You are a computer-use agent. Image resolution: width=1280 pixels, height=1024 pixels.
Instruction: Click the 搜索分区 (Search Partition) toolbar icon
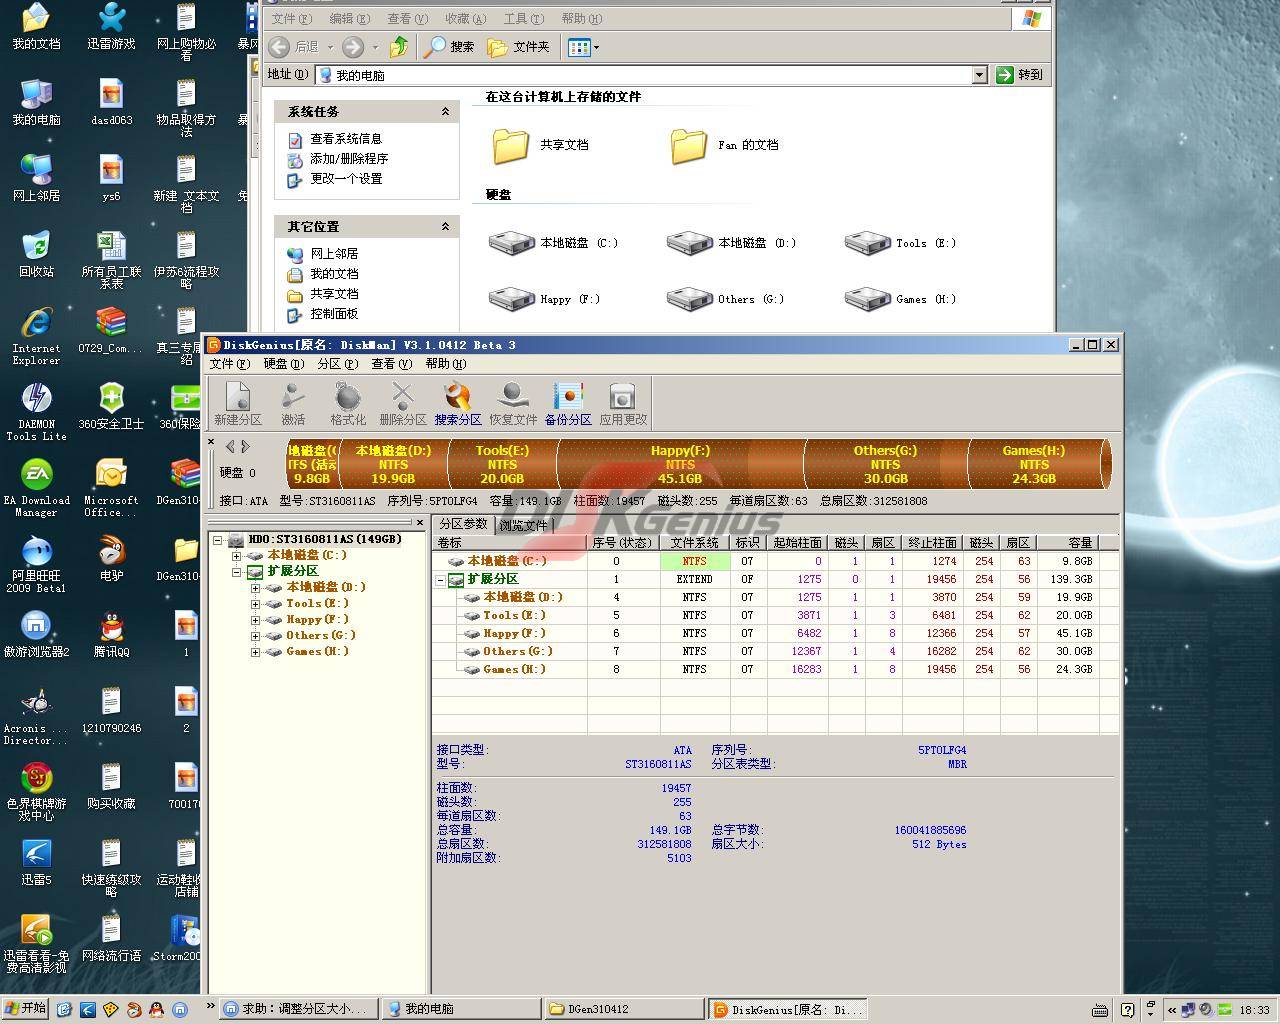(458, 403)
